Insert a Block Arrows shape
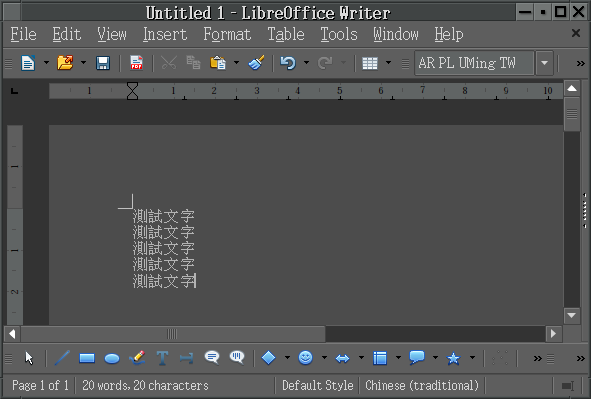The height and width of the screenshot is (399, 591). (342, 358)
